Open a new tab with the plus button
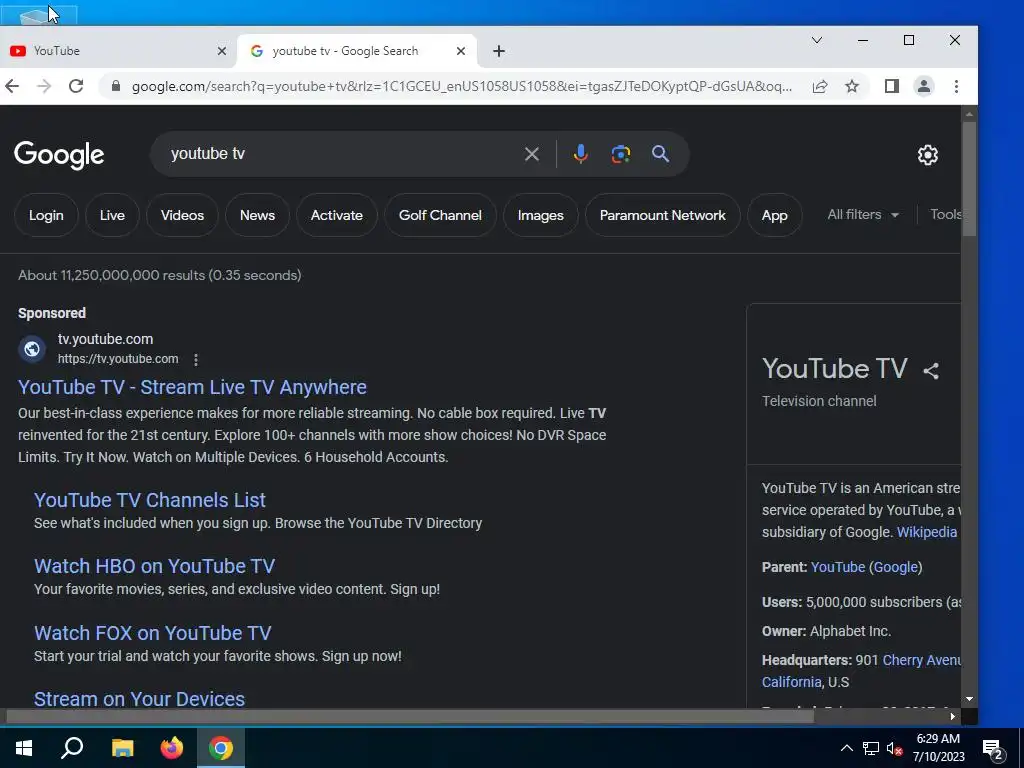1024x768 pixels. tap(499, 51)
